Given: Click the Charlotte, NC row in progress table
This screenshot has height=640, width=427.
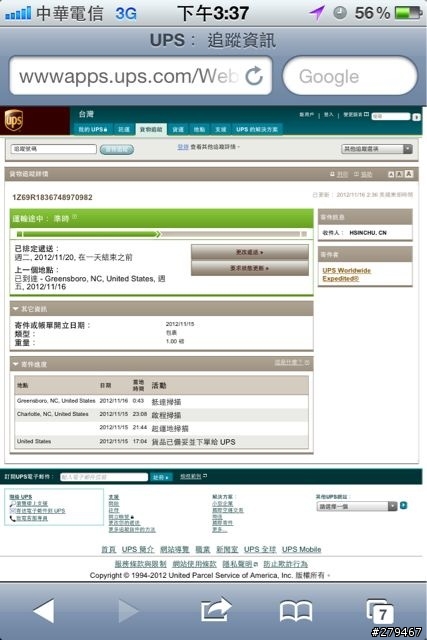Looking at the screenshot, I should click(161, 415).
